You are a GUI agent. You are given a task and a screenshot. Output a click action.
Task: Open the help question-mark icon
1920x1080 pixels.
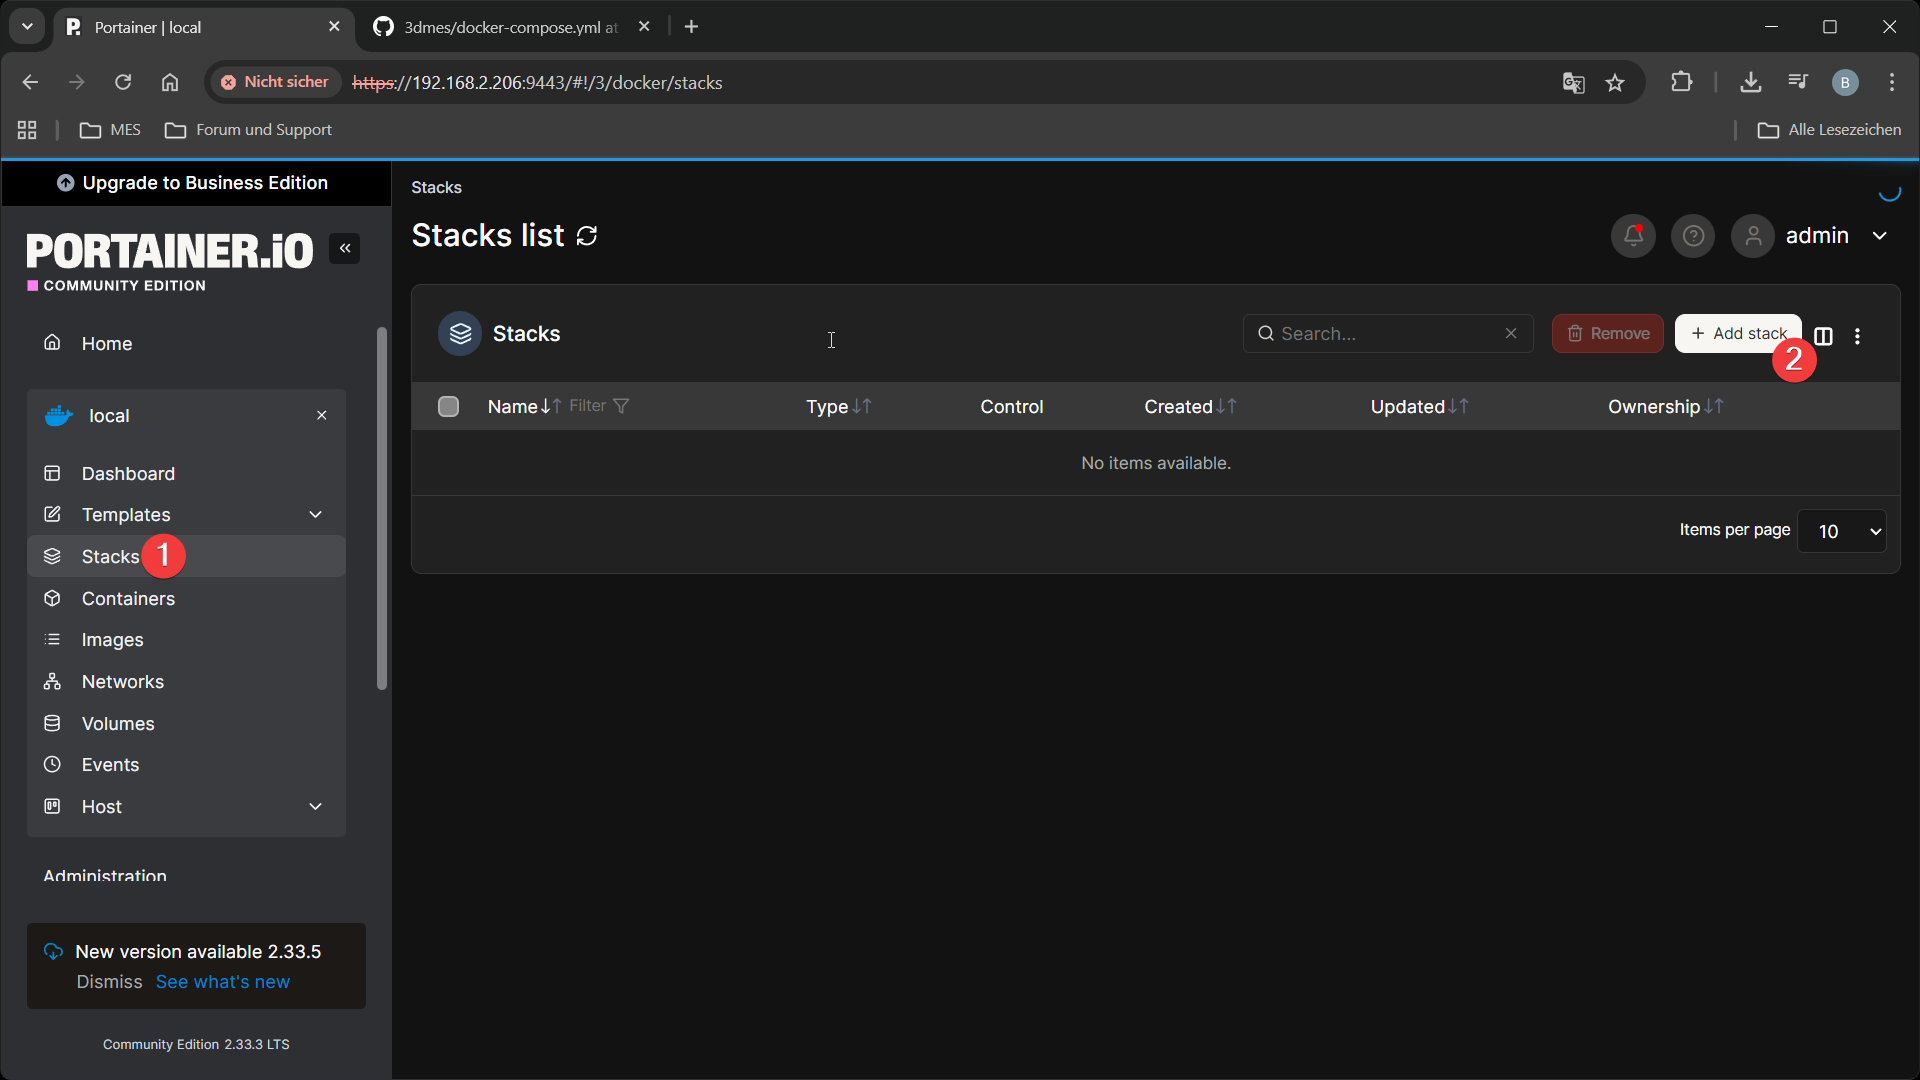coord(1693,236)
